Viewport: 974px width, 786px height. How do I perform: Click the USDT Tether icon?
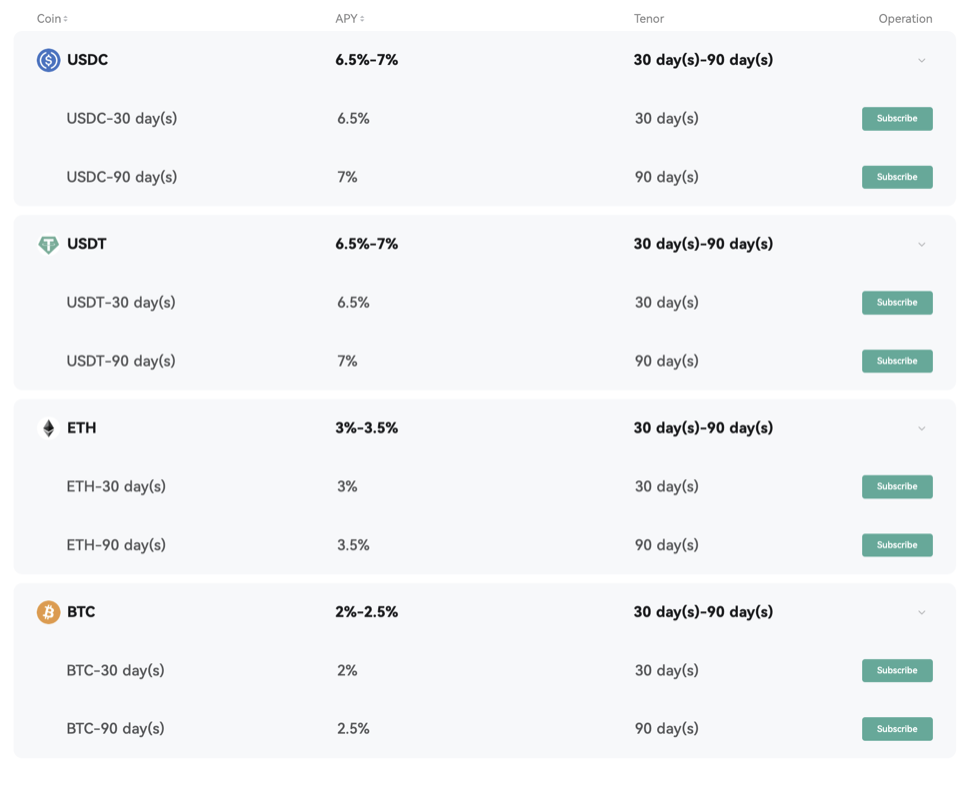pos(48,244)
